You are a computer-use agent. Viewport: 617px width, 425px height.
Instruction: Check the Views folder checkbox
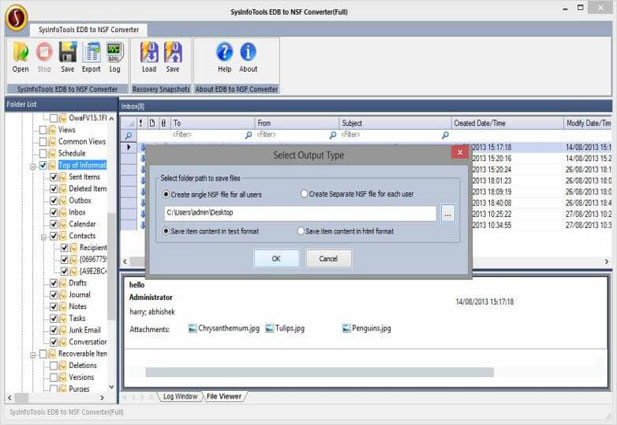(x=43, y=130)
